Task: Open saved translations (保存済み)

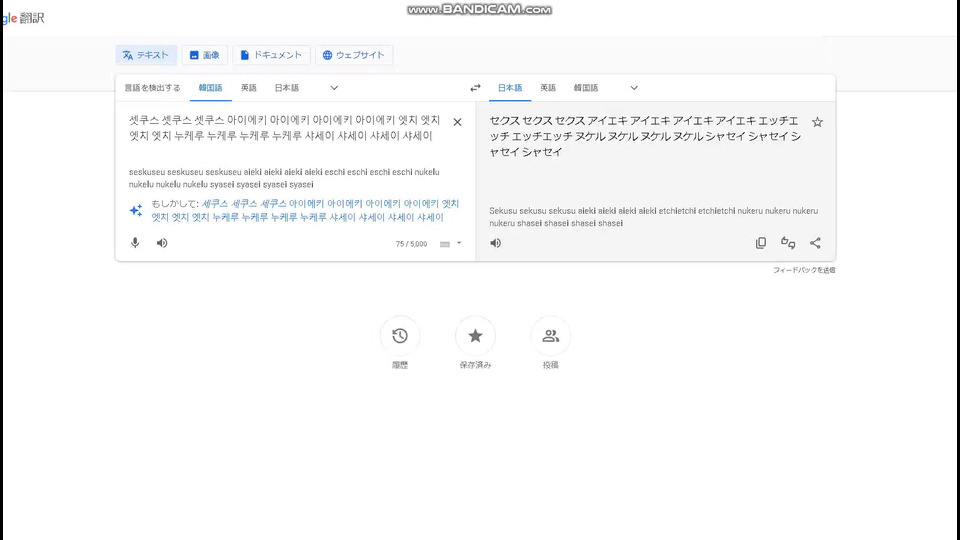Action: click(x=475, y=336)
